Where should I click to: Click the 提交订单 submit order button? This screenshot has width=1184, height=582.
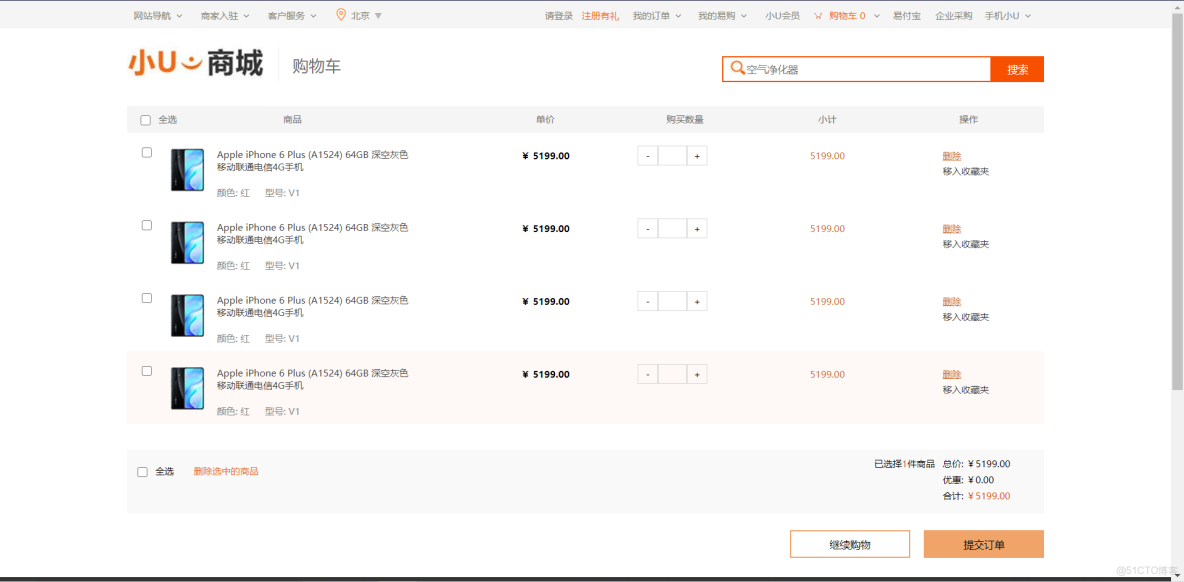pos(983,544)
